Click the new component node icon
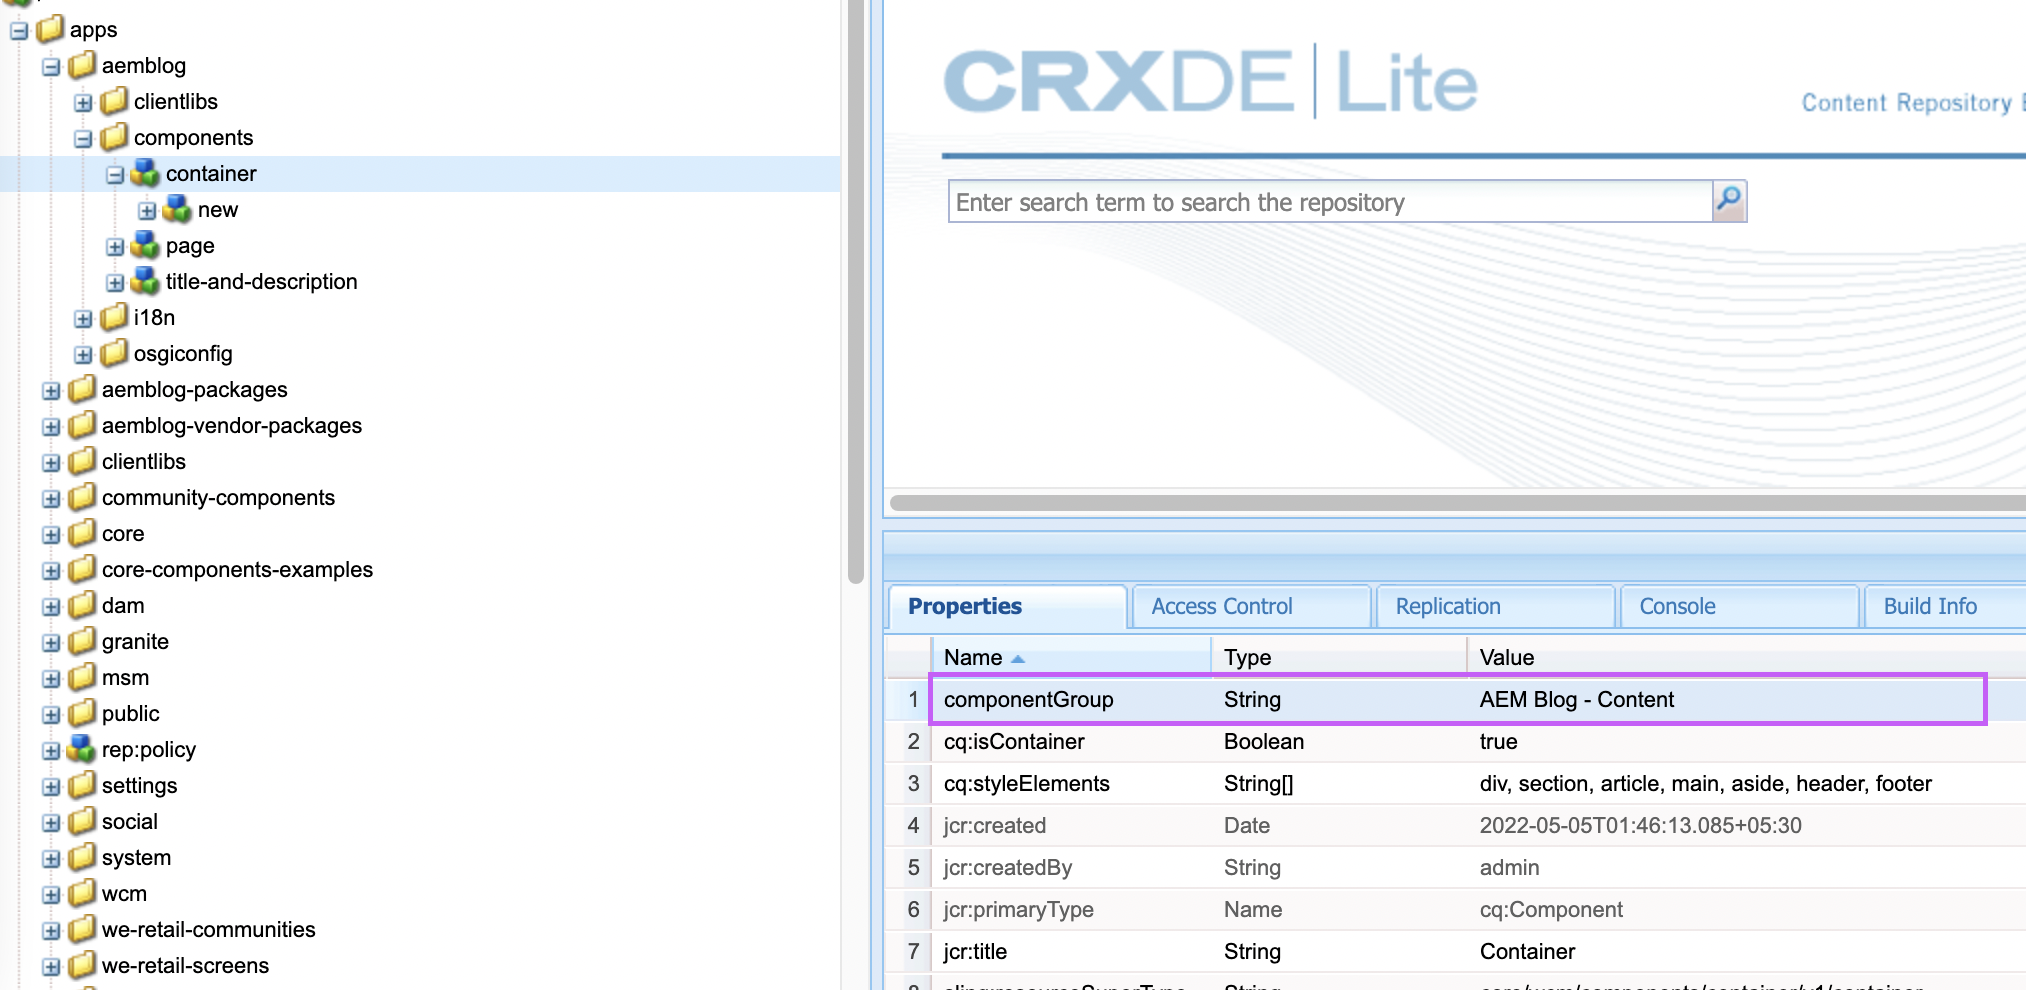2026x990 pixels. coord(178,209)
